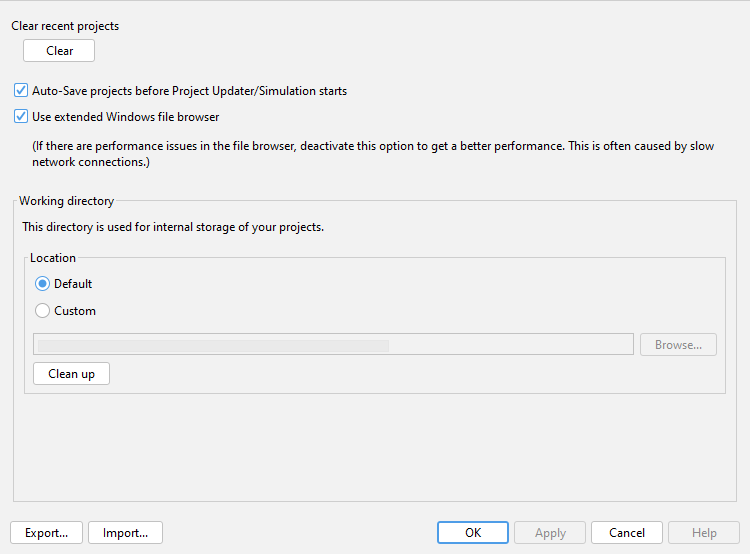Open the Export... settings dialog
The height and width of the screenshot is (554, 750).
click(x=46, y=533)
